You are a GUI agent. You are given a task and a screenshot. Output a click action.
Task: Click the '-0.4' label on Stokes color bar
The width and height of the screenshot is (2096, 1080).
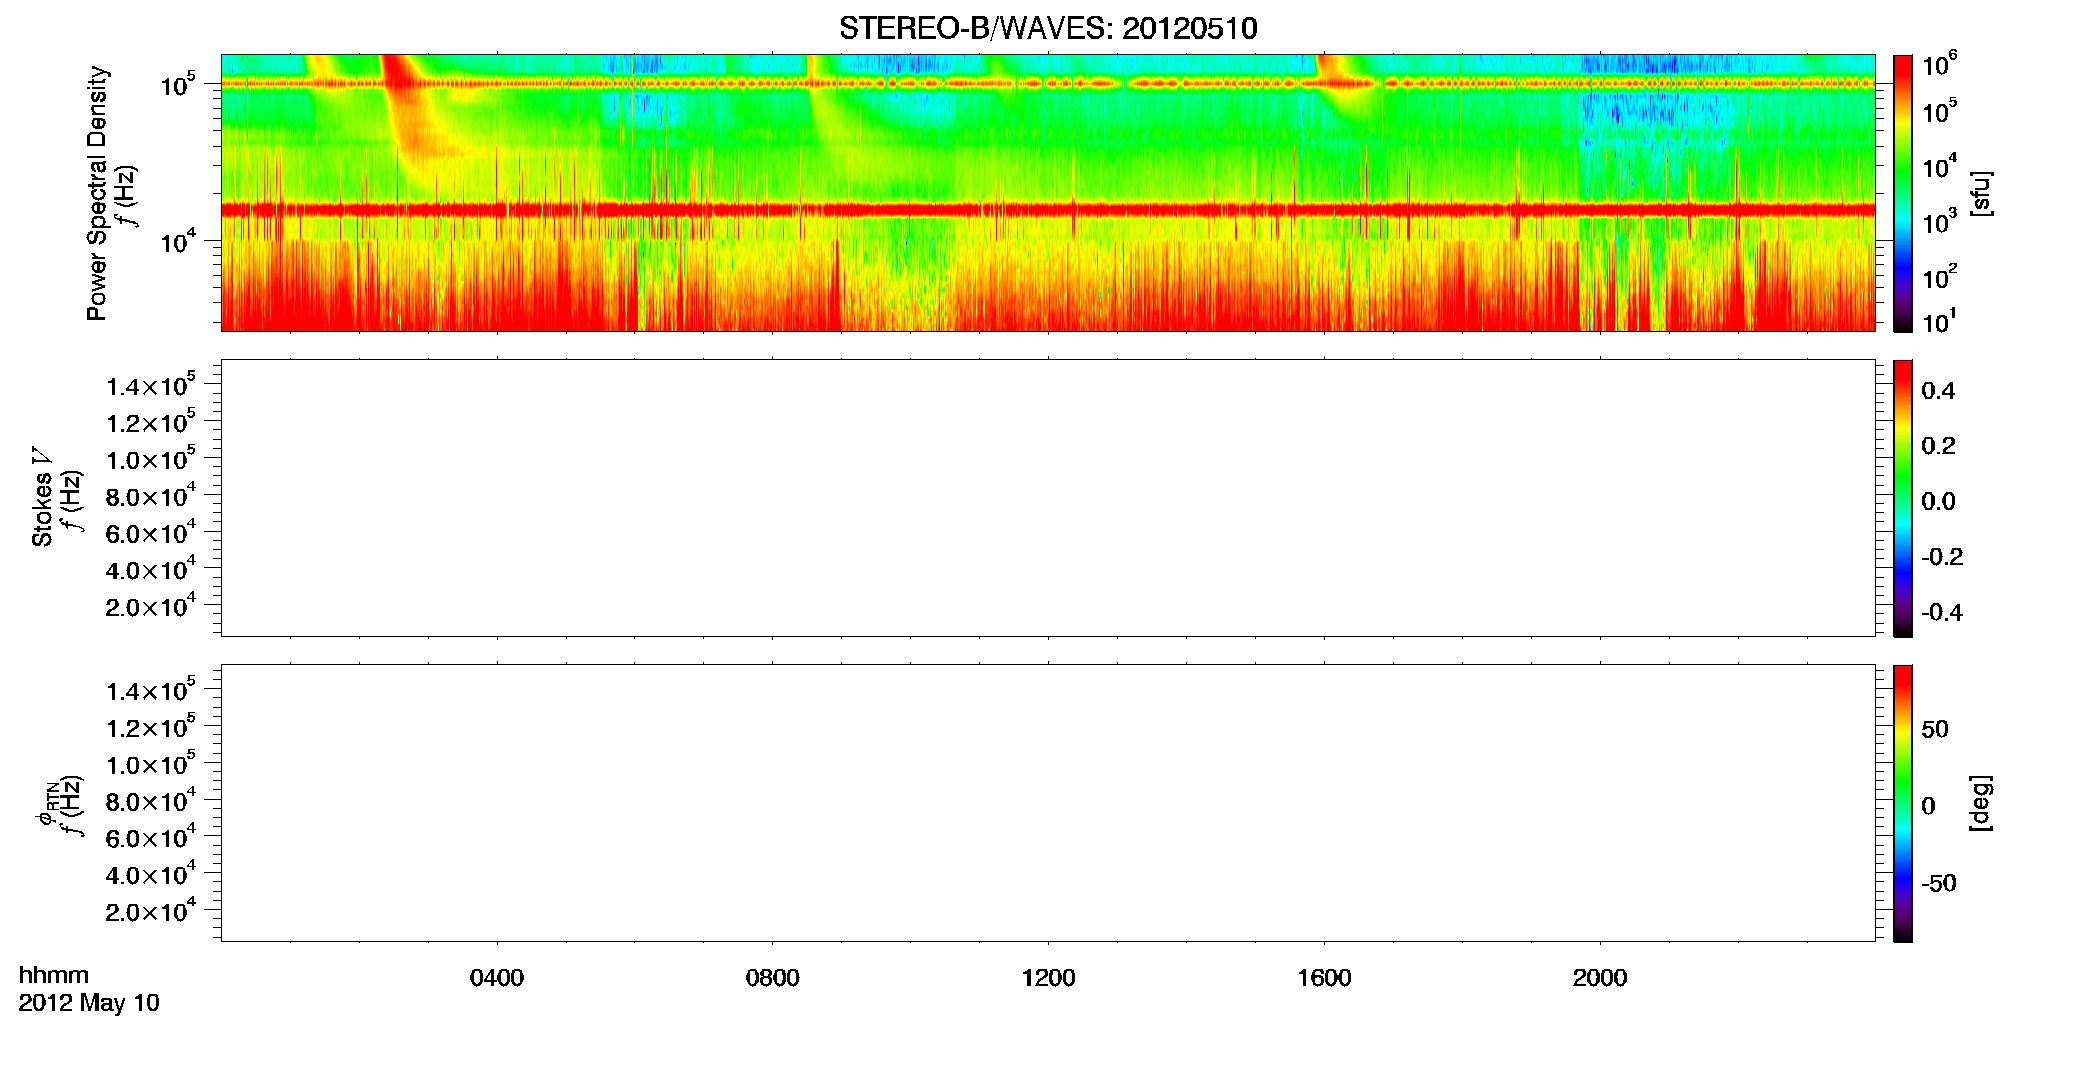pos(1942,613)
